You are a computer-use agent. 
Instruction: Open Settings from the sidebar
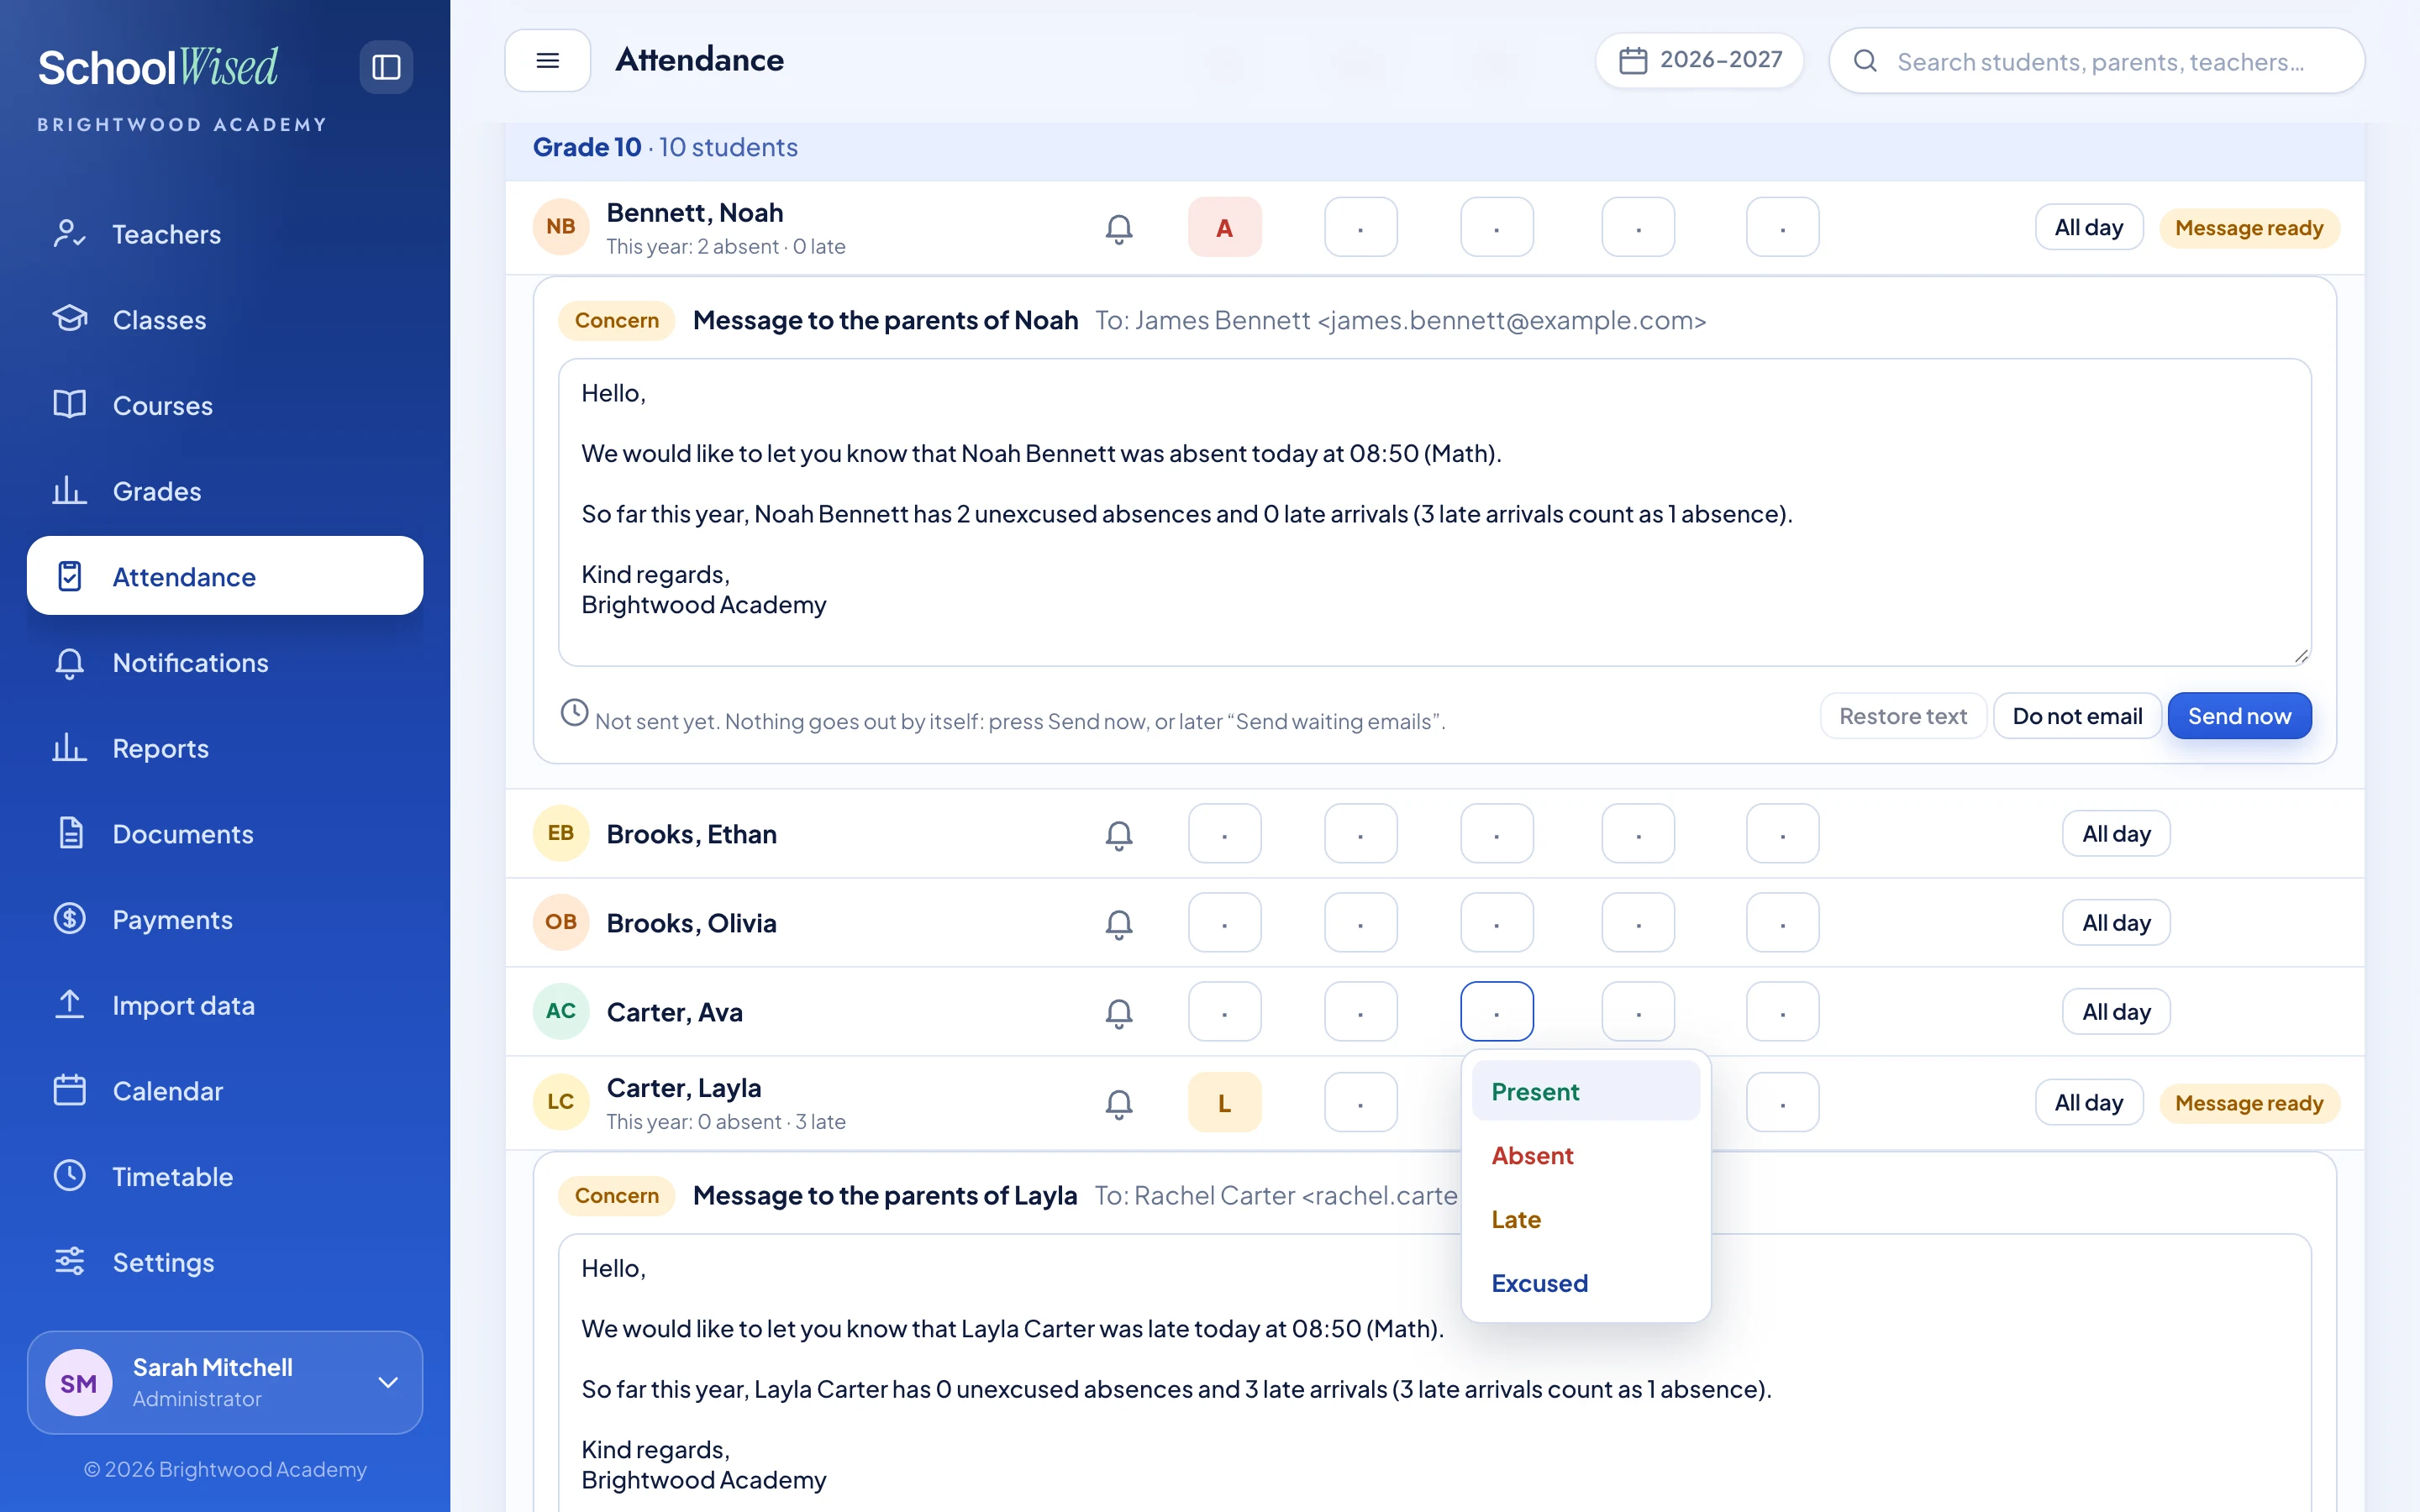pos(225,1262)
